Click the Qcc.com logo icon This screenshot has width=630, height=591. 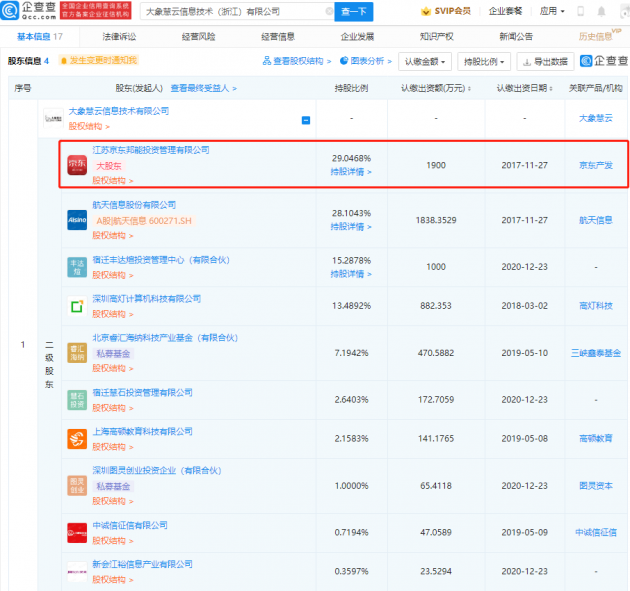coord(10,10)
